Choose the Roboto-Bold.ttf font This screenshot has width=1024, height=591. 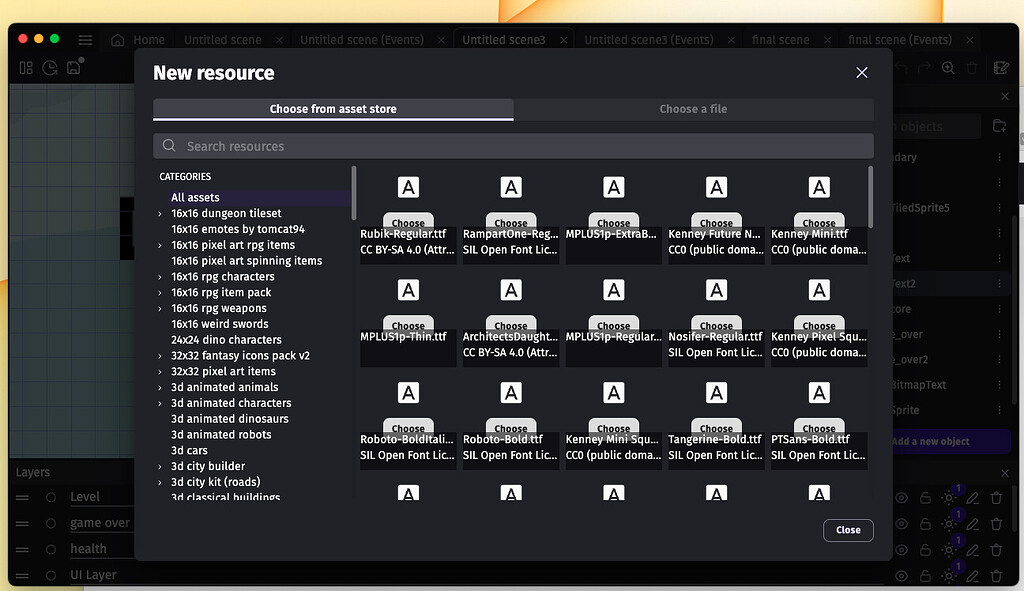tap(511, 427)
